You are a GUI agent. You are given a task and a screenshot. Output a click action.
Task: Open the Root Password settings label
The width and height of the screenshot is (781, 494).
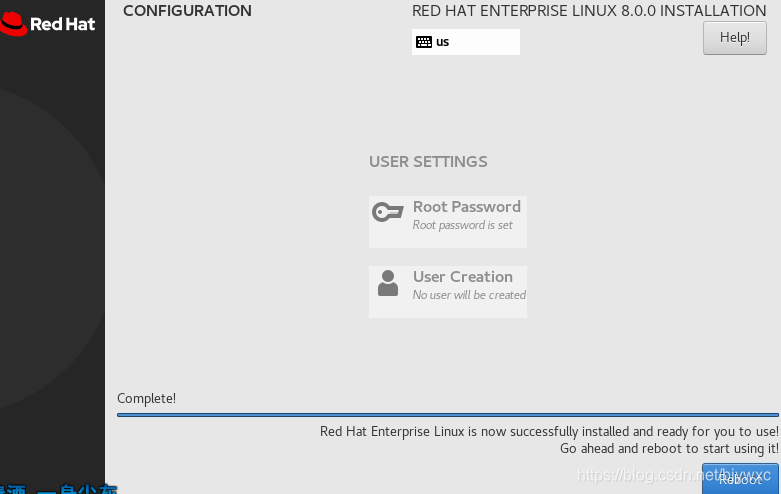466,207
